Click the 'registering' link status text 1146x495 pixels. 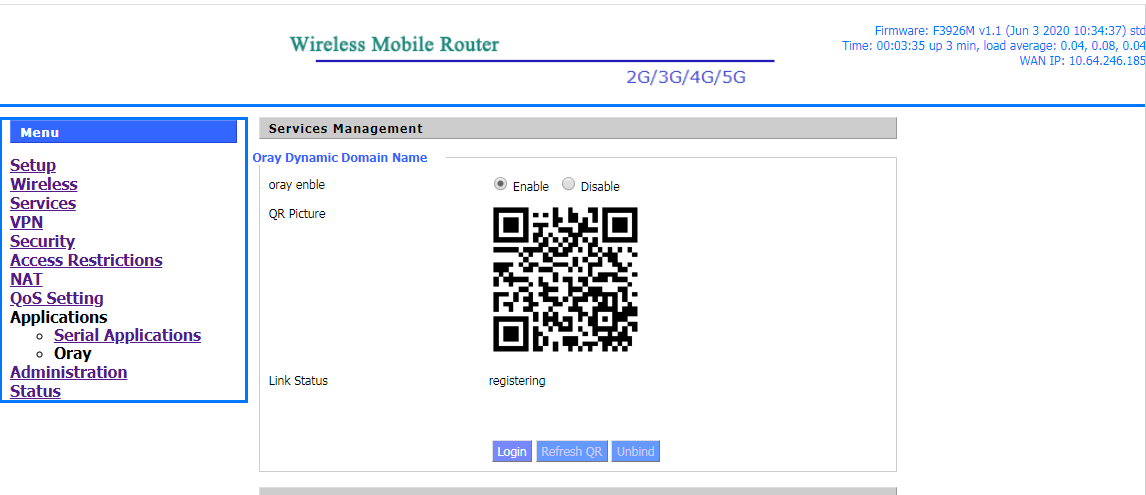click(x=517, y=381)
